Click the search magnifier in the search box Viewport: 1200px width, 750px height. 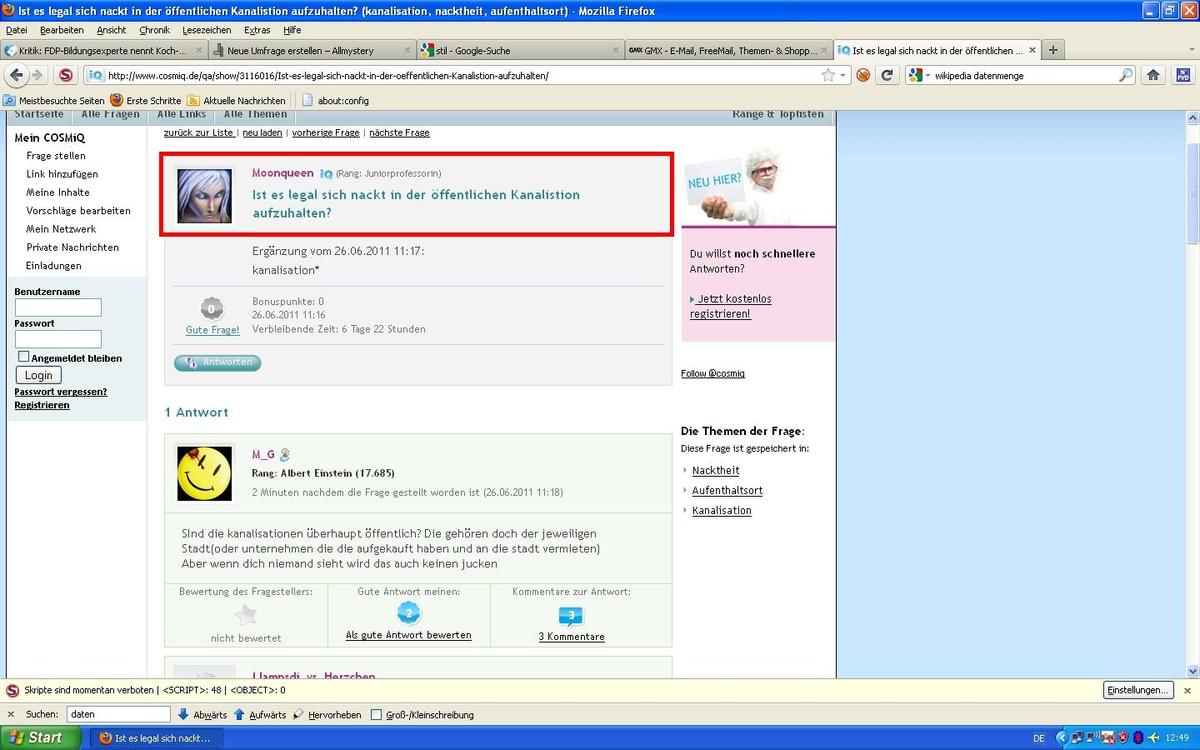(x=1126, y=75)
